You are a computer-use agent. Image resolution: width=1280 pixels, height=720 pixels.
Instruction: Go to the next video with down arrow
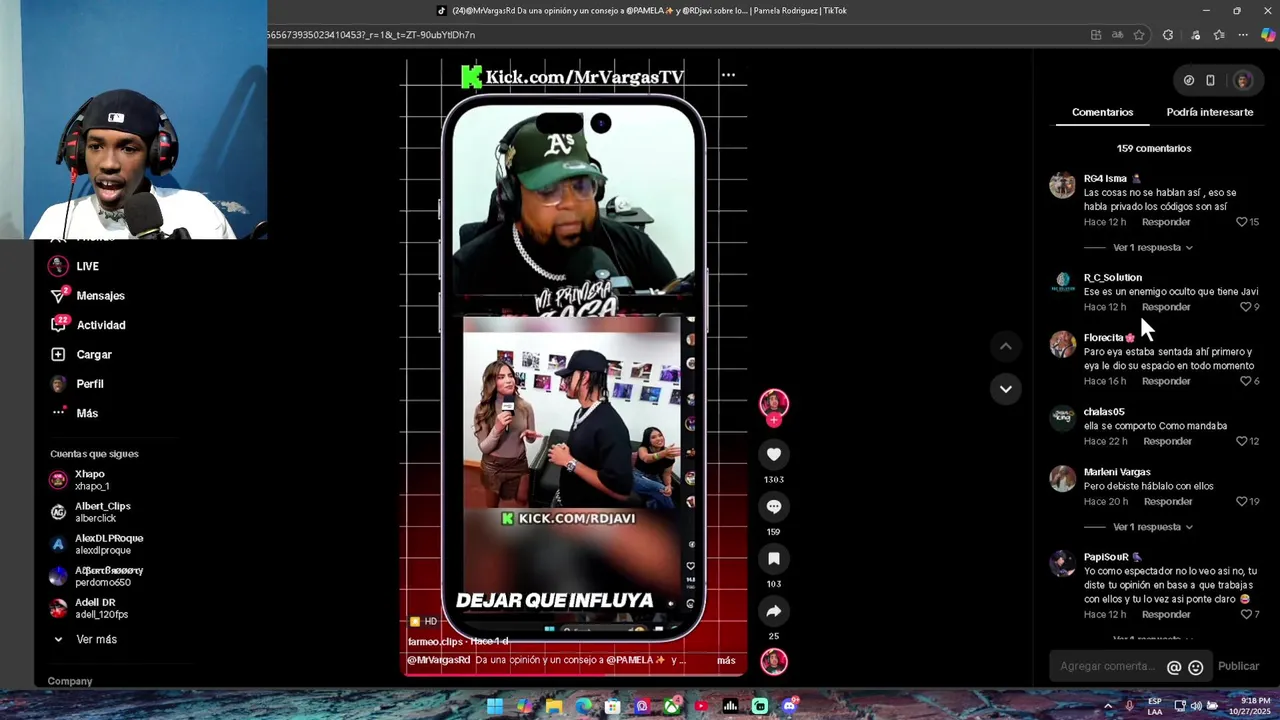(1006, 388)
